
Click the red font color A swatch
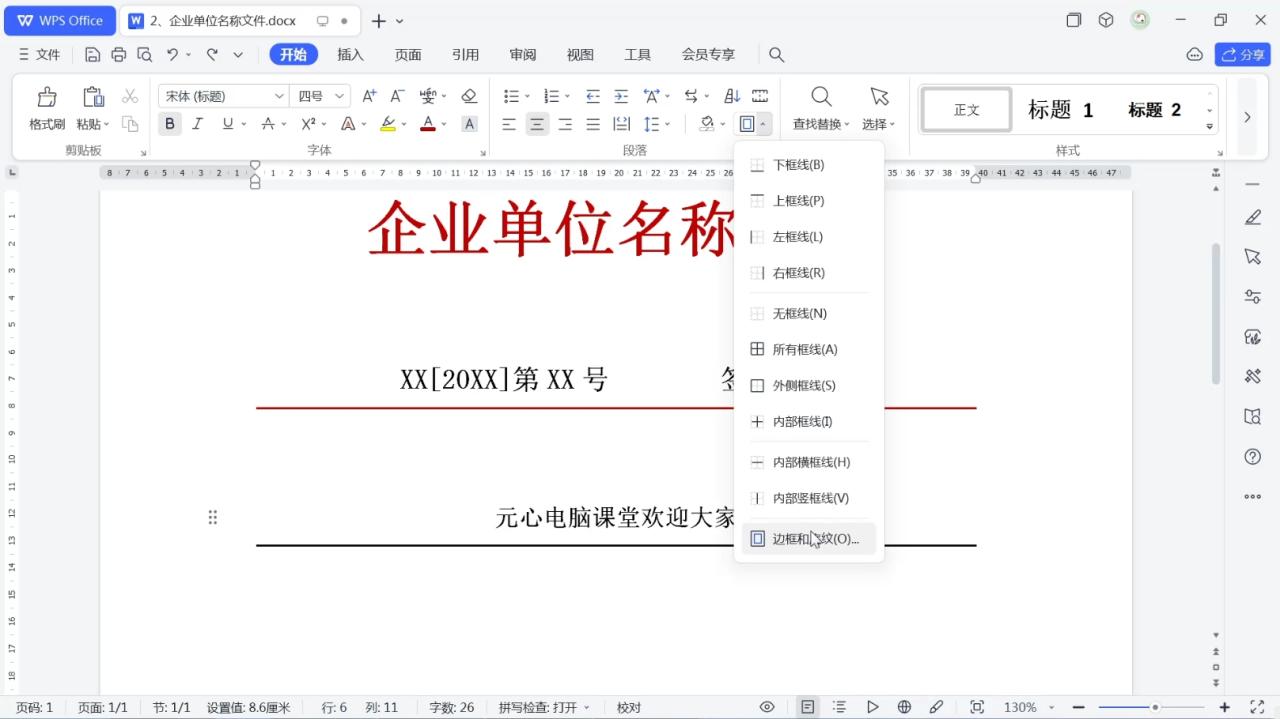[428, 124]
